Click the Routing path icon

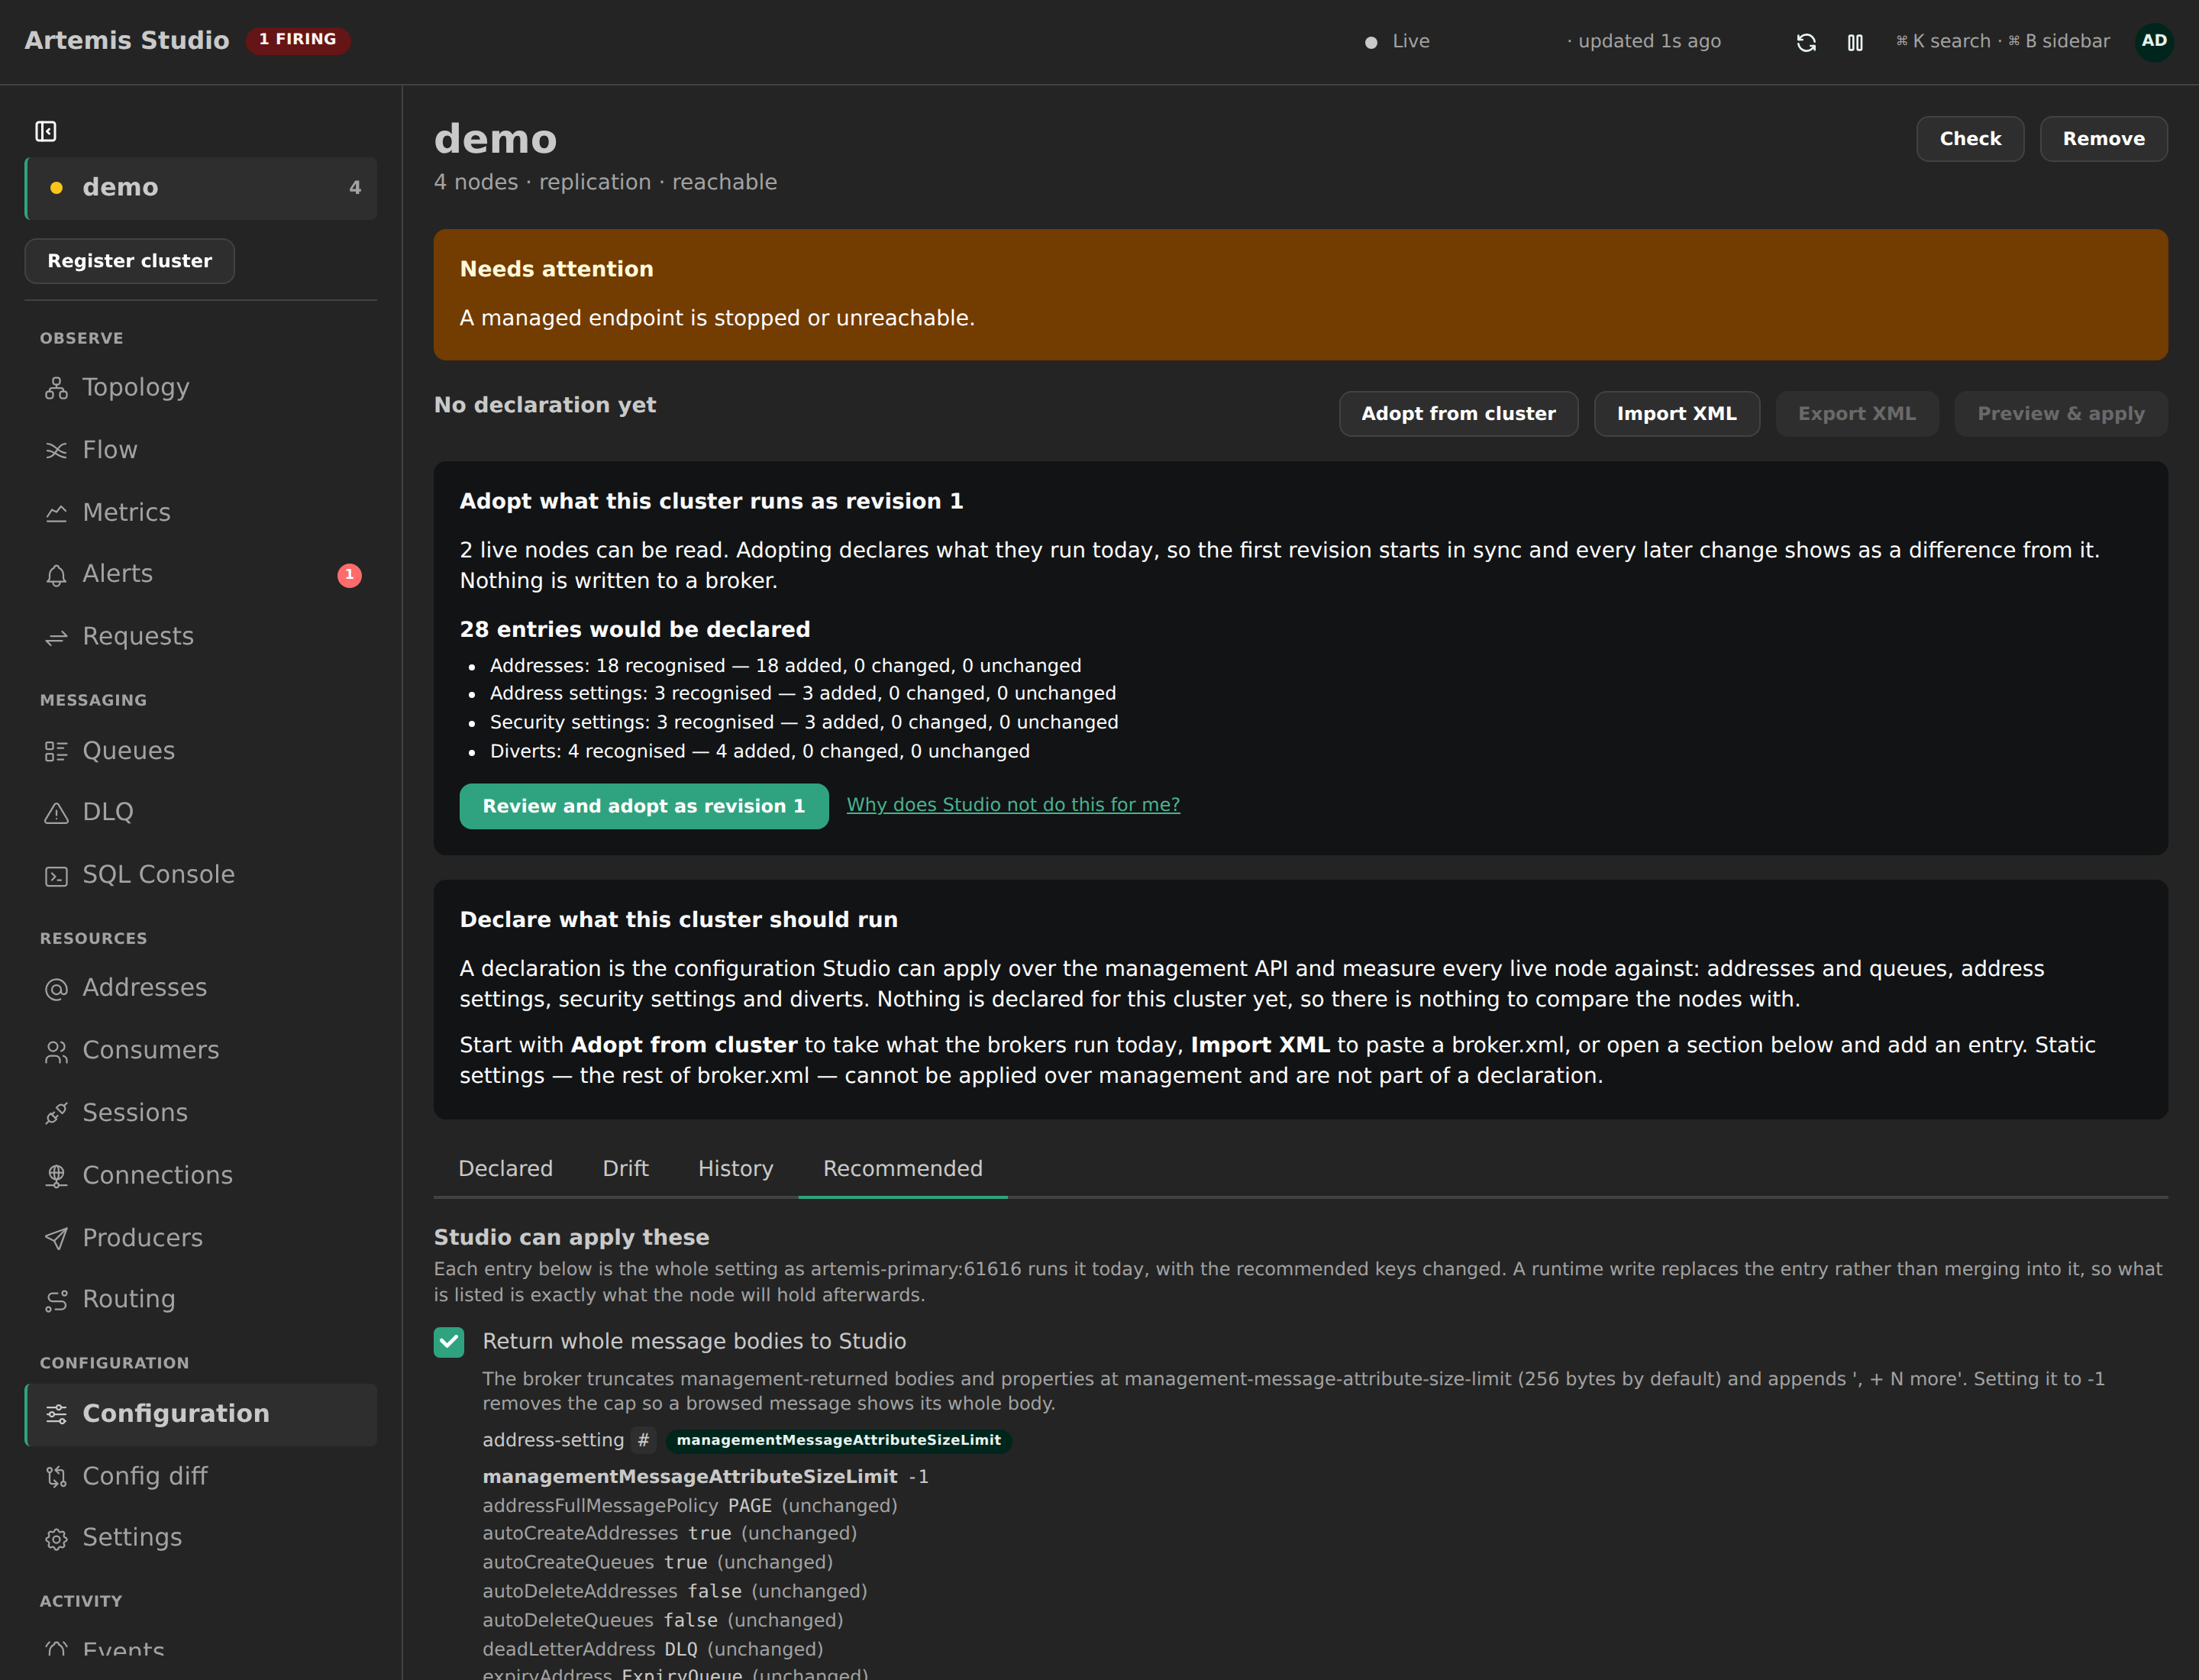56,1300
